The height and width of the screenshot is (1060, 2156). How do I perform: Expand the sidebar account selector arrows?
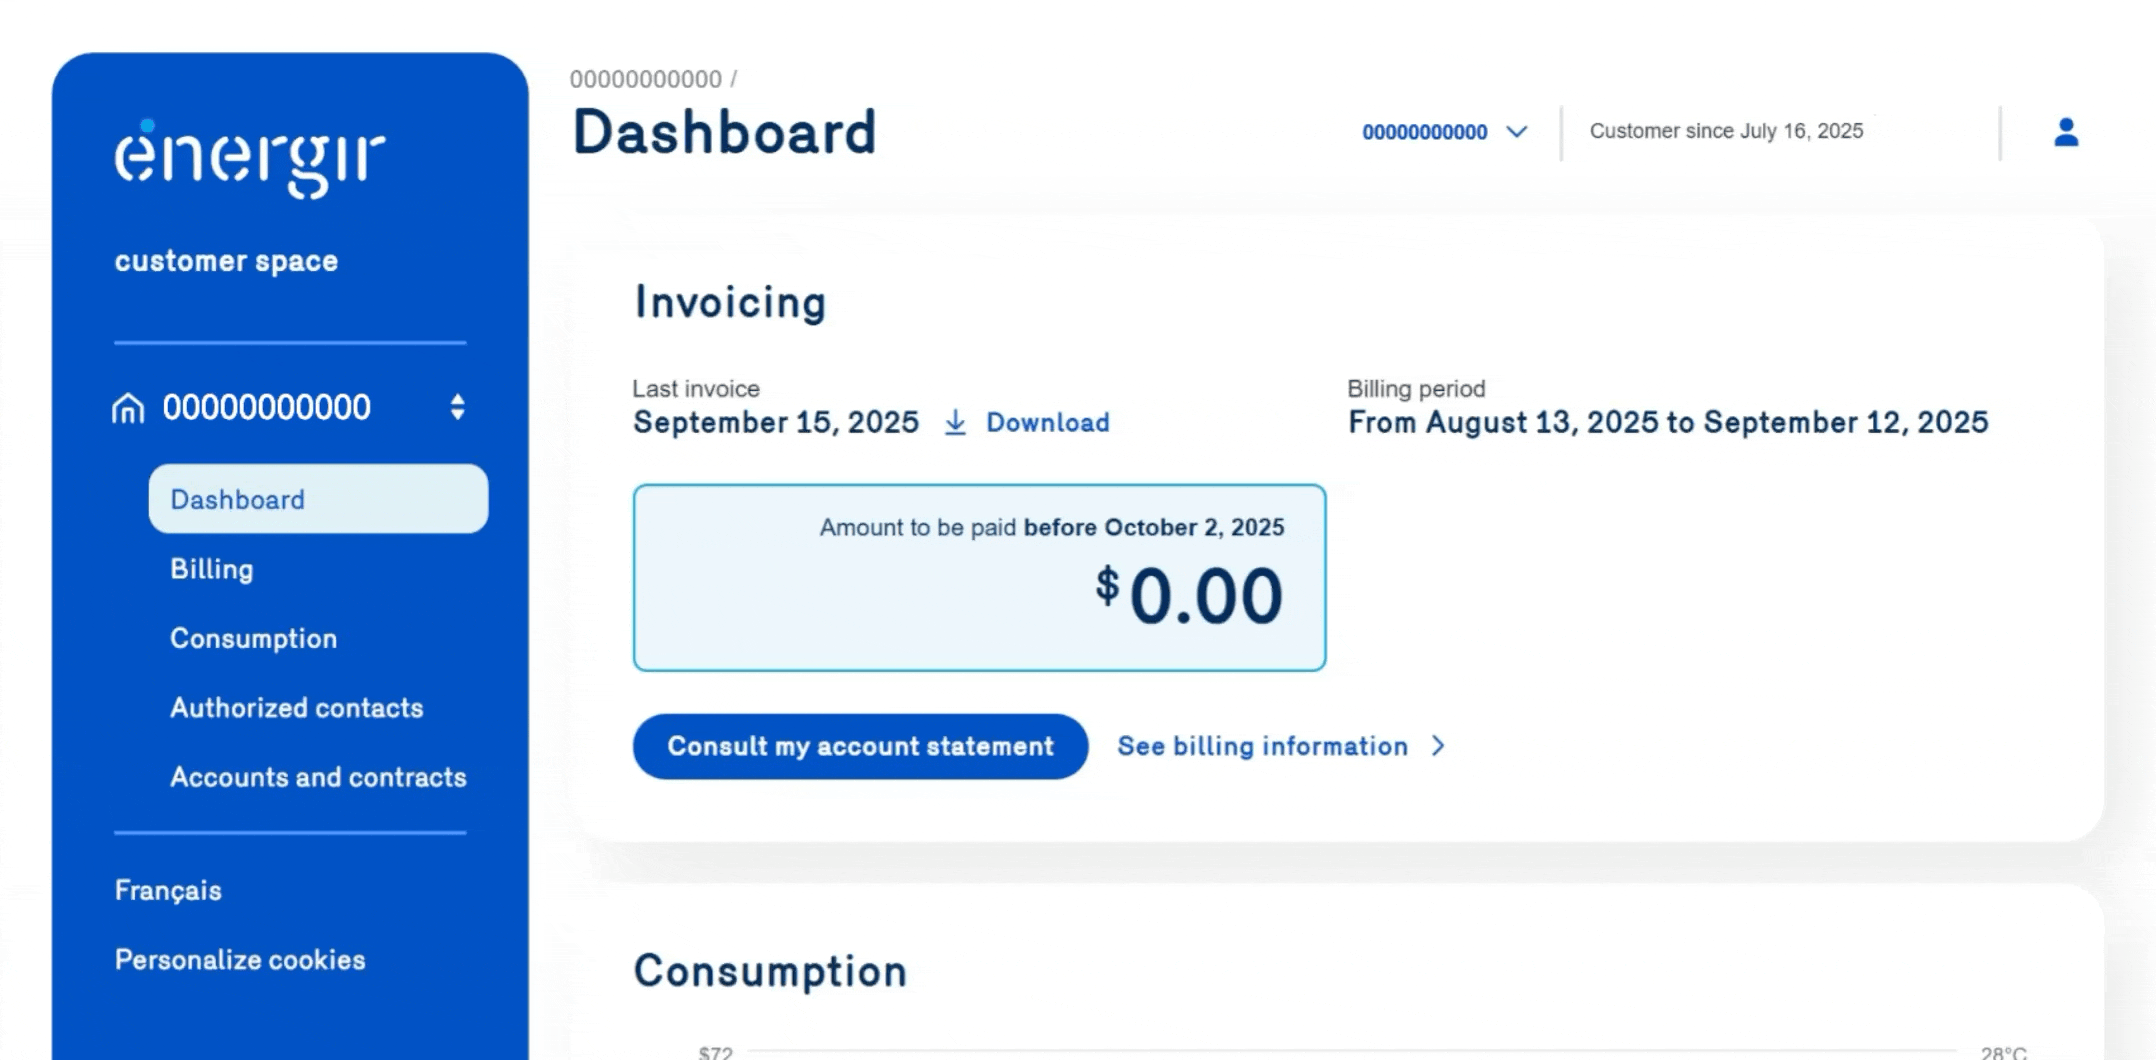click(x=457, y=407)
